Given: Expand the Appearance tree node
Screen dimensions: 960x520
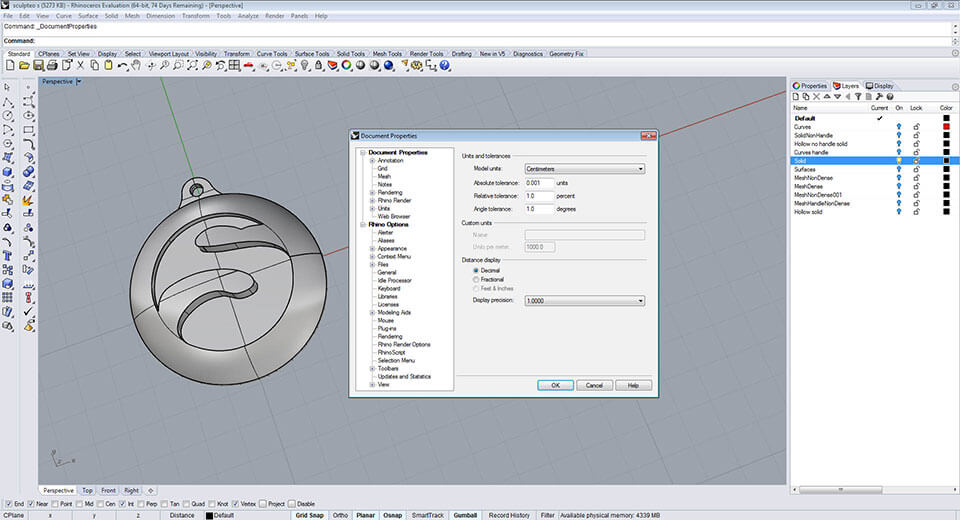Looking at the screenshot, I should (x=372, y=249).
